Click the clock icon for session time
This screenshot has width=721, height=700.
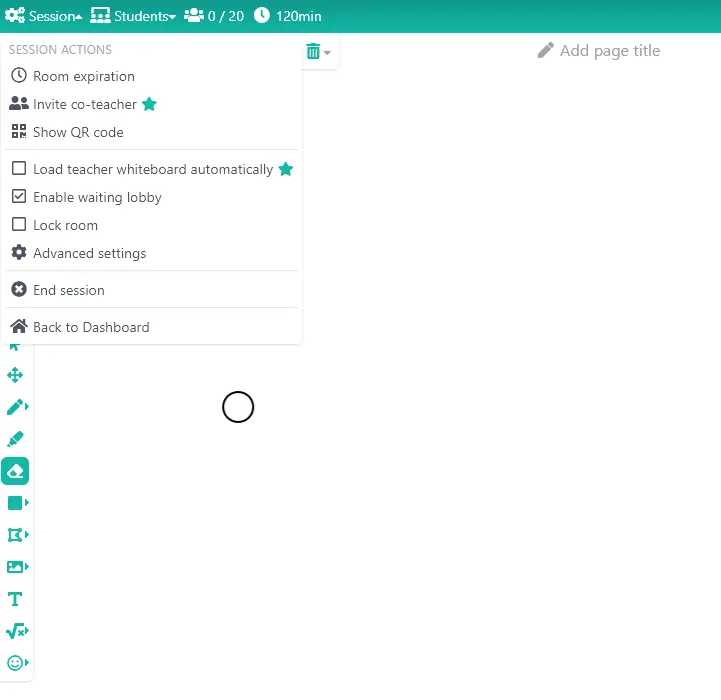(x=262, y=15)
